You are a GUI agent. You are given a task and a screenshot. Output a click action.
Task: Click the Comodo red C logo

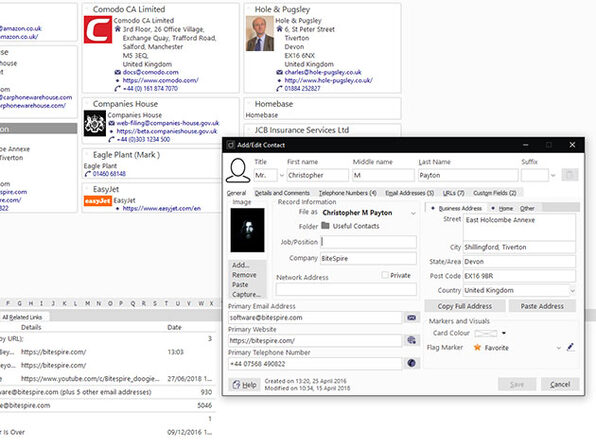[98, 29]
